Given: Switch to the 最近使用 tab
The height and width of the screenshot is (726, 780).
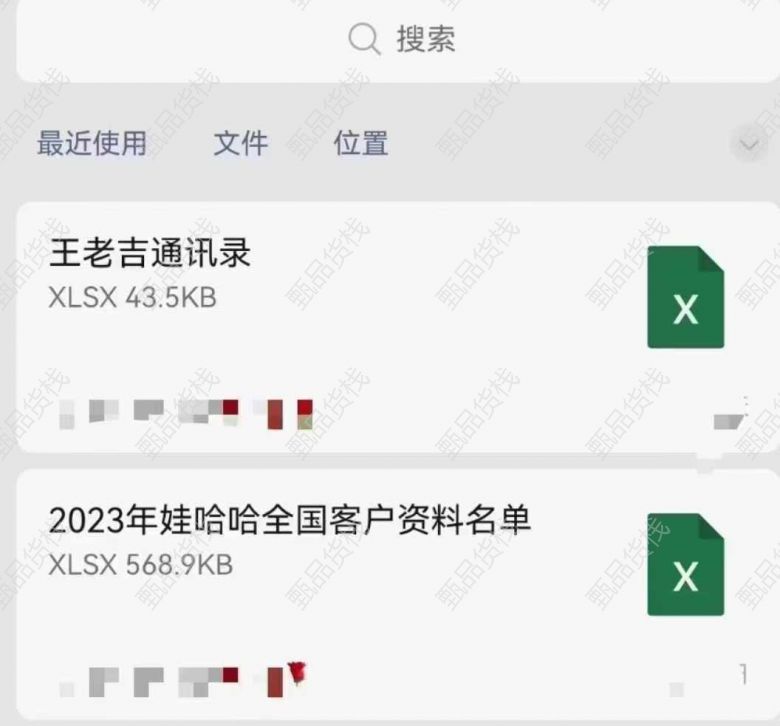Looking at the screenshot, I should (x=92, y=143).
